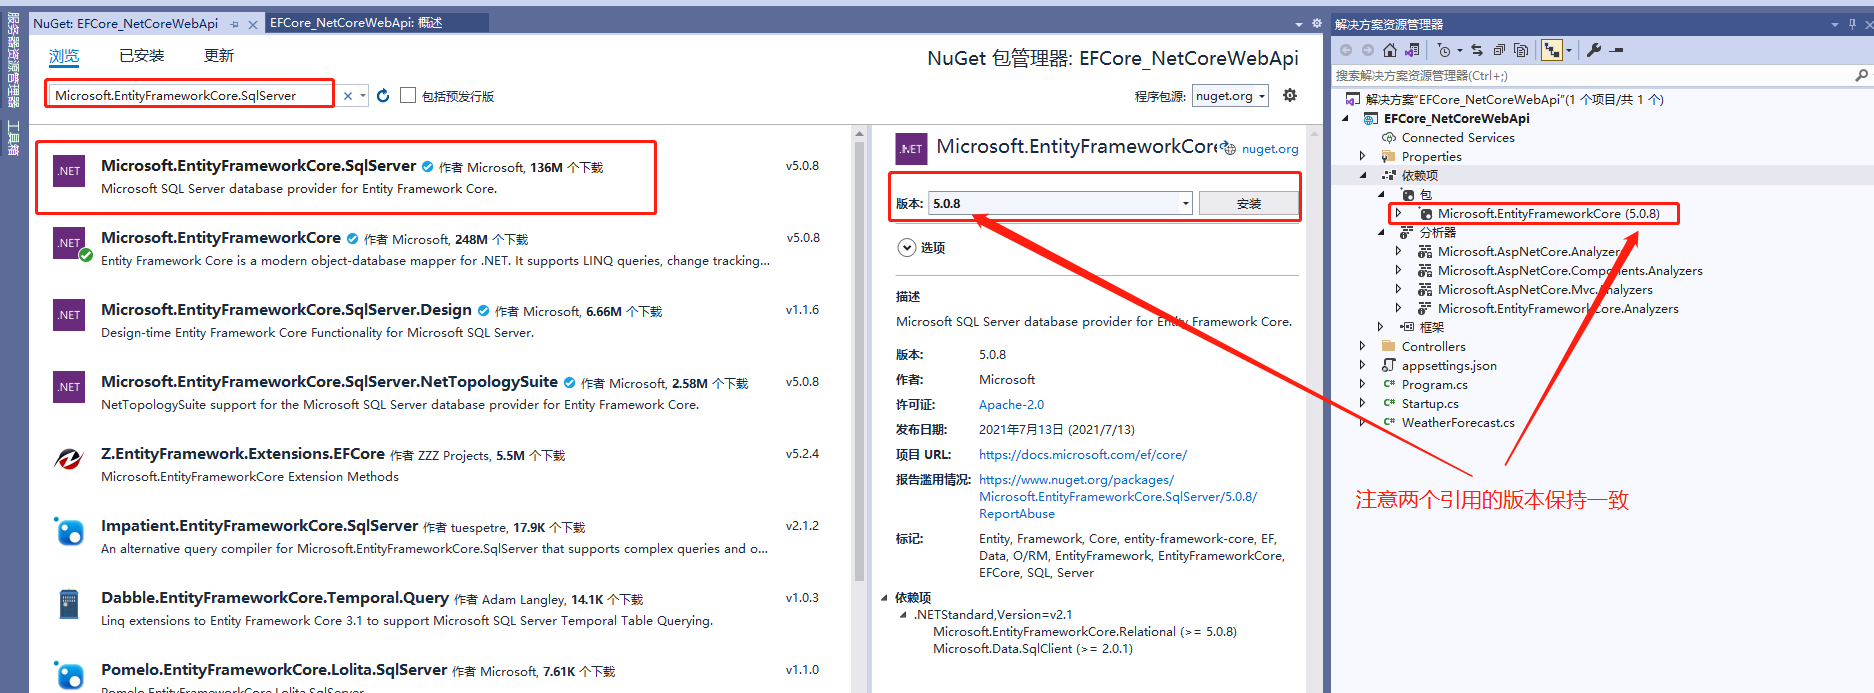The height and width of the screenshot is (693, 1874).
Task: Open Startup.cs in Solution Explorer
Action: pyautogui.click(x=1430, y=404)
